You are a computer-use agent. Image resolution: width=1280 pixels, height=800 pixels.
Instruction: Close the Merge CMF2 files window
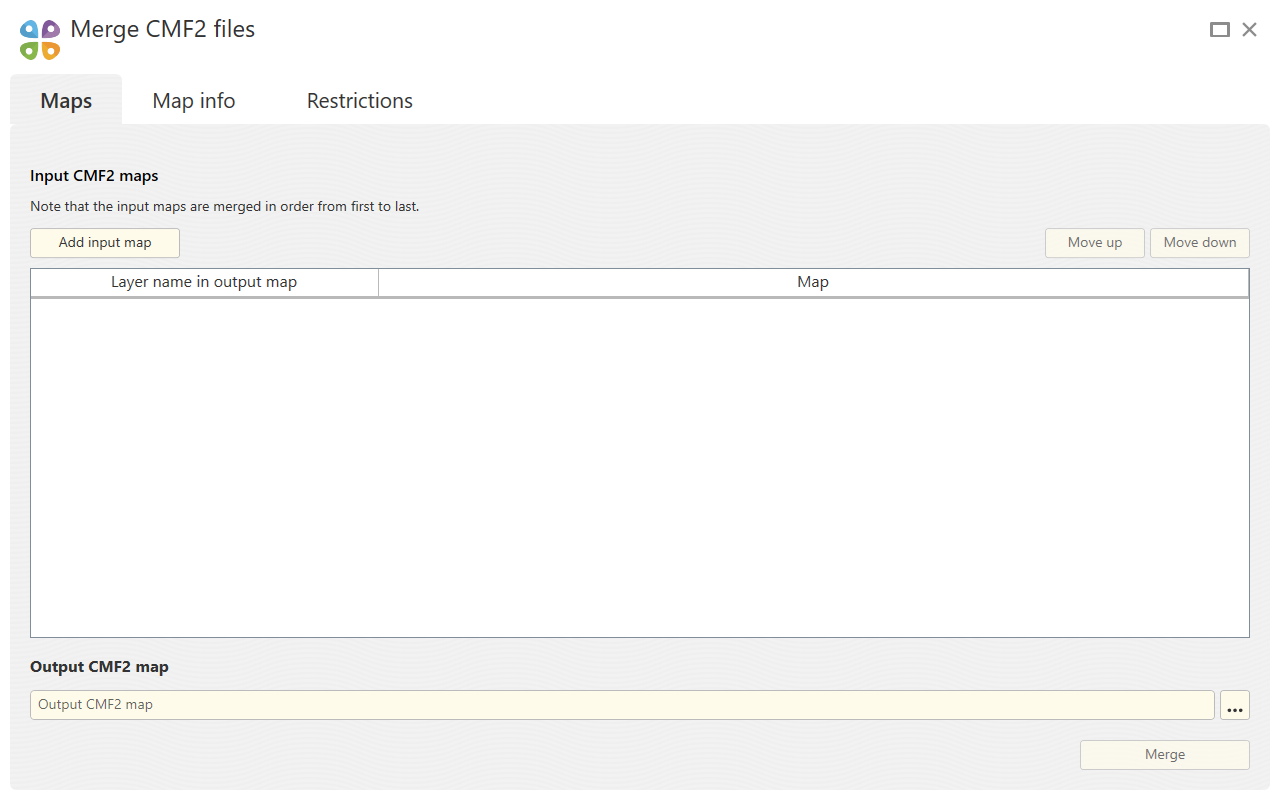click(x=1250, y=30)
